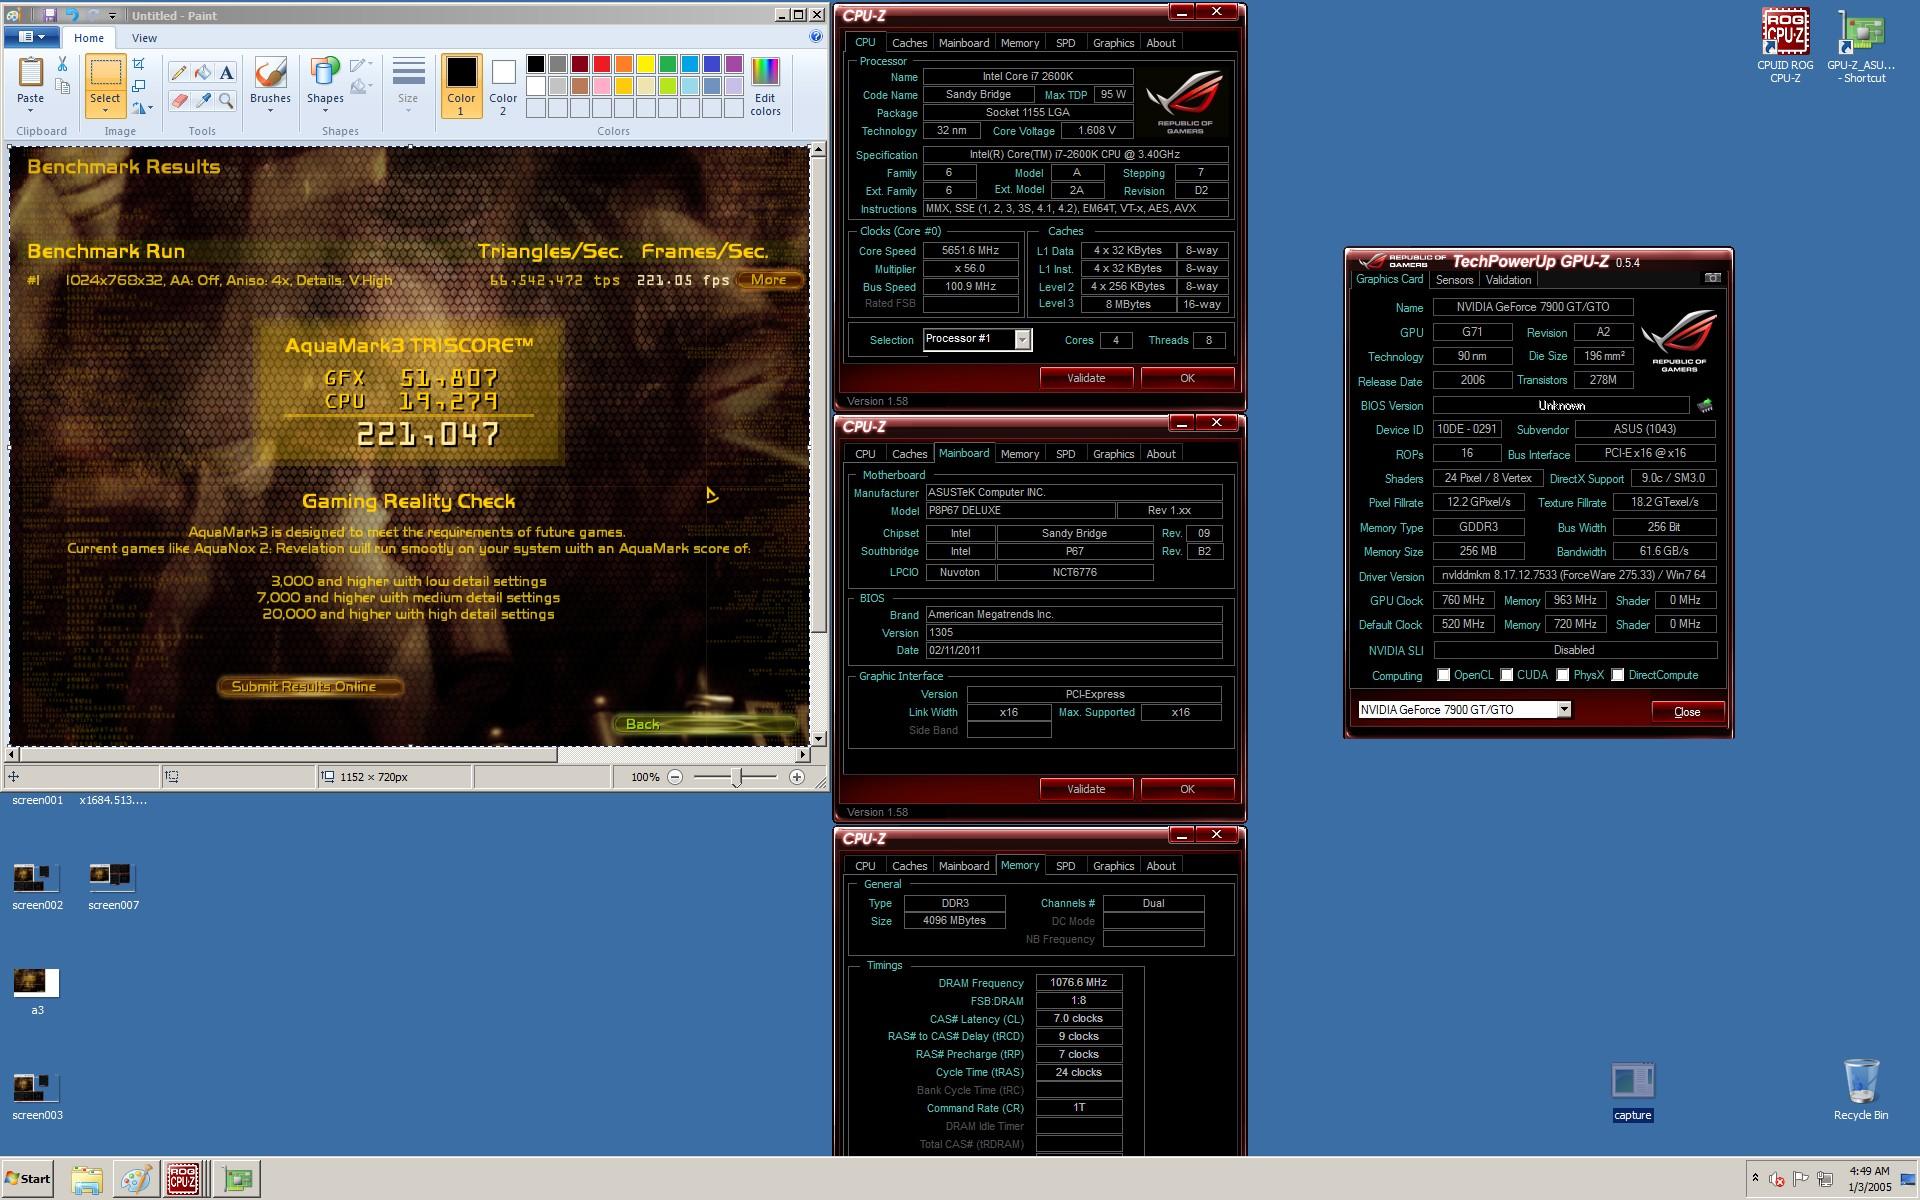Expand the Rotate dropdown in Image group
This screenshot has height=1200, width=1920.
[x=142, y=108]
